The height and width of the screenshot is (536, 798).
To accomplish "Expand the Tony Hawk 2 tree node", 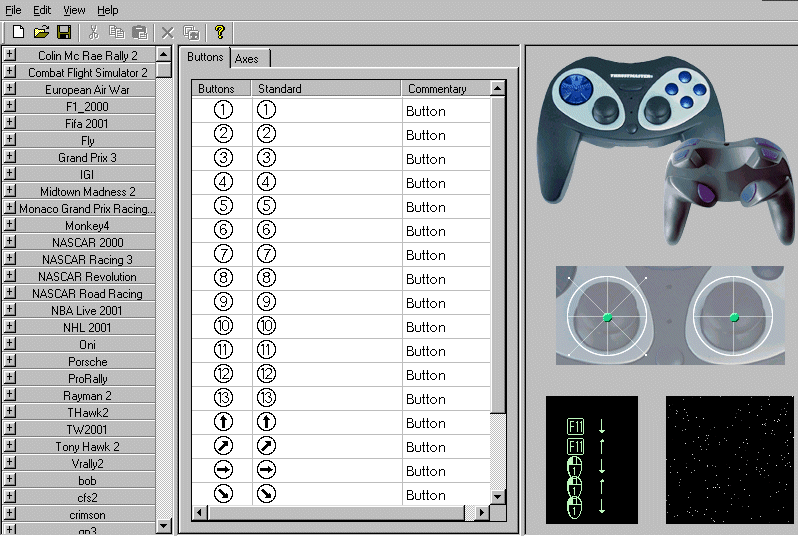I will click(9, 446).
